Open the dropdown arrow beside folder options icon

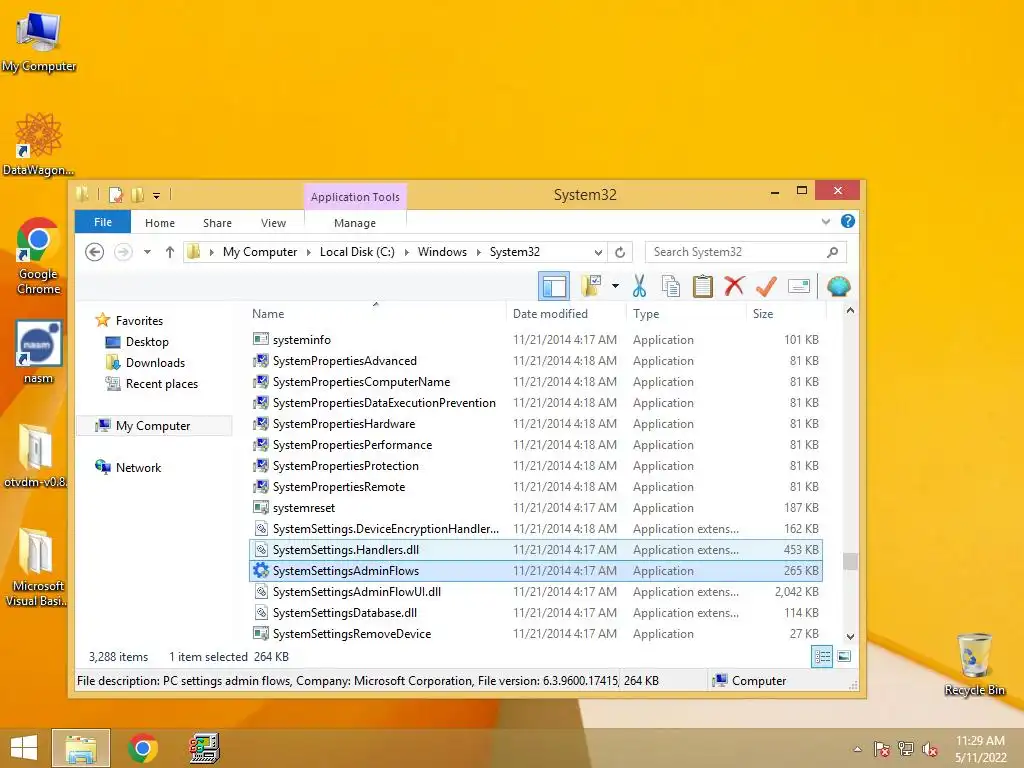(x=615, y=286)
